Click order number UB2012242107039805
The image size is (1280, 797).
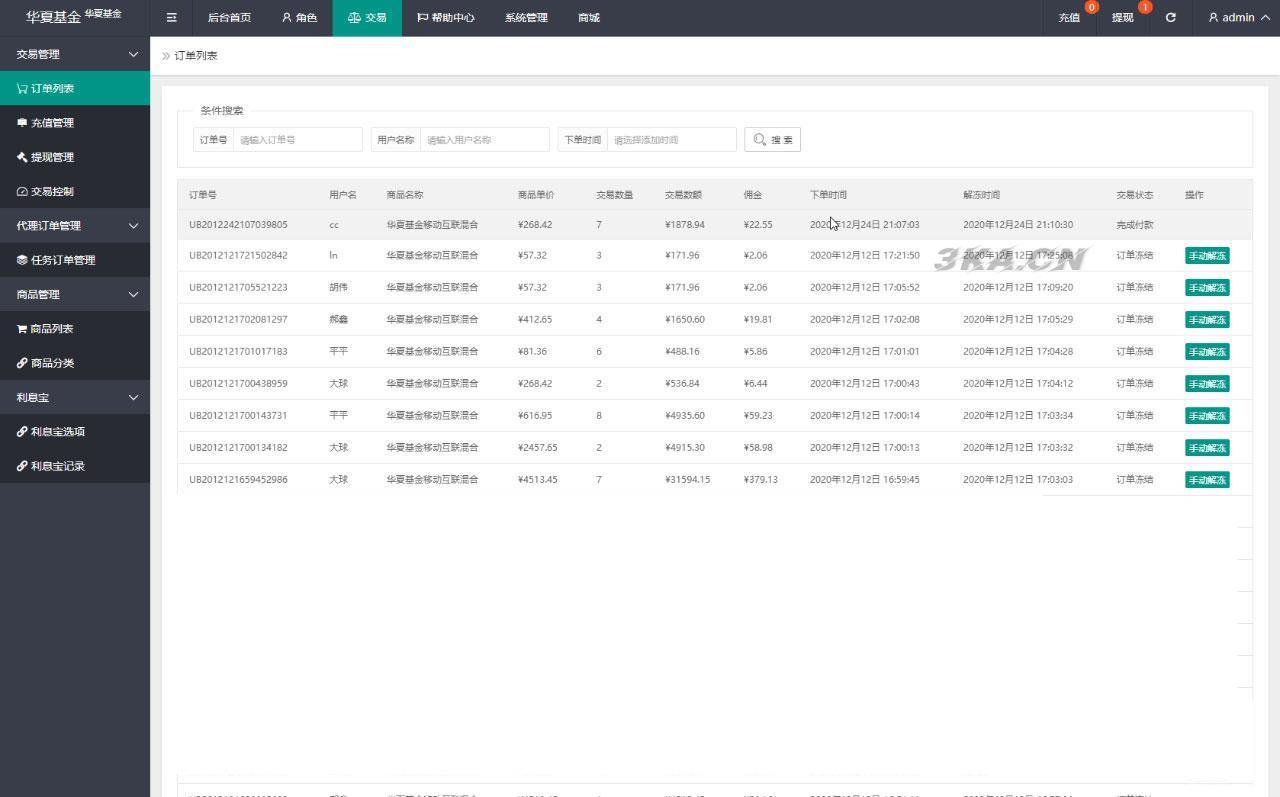point(238,225)
